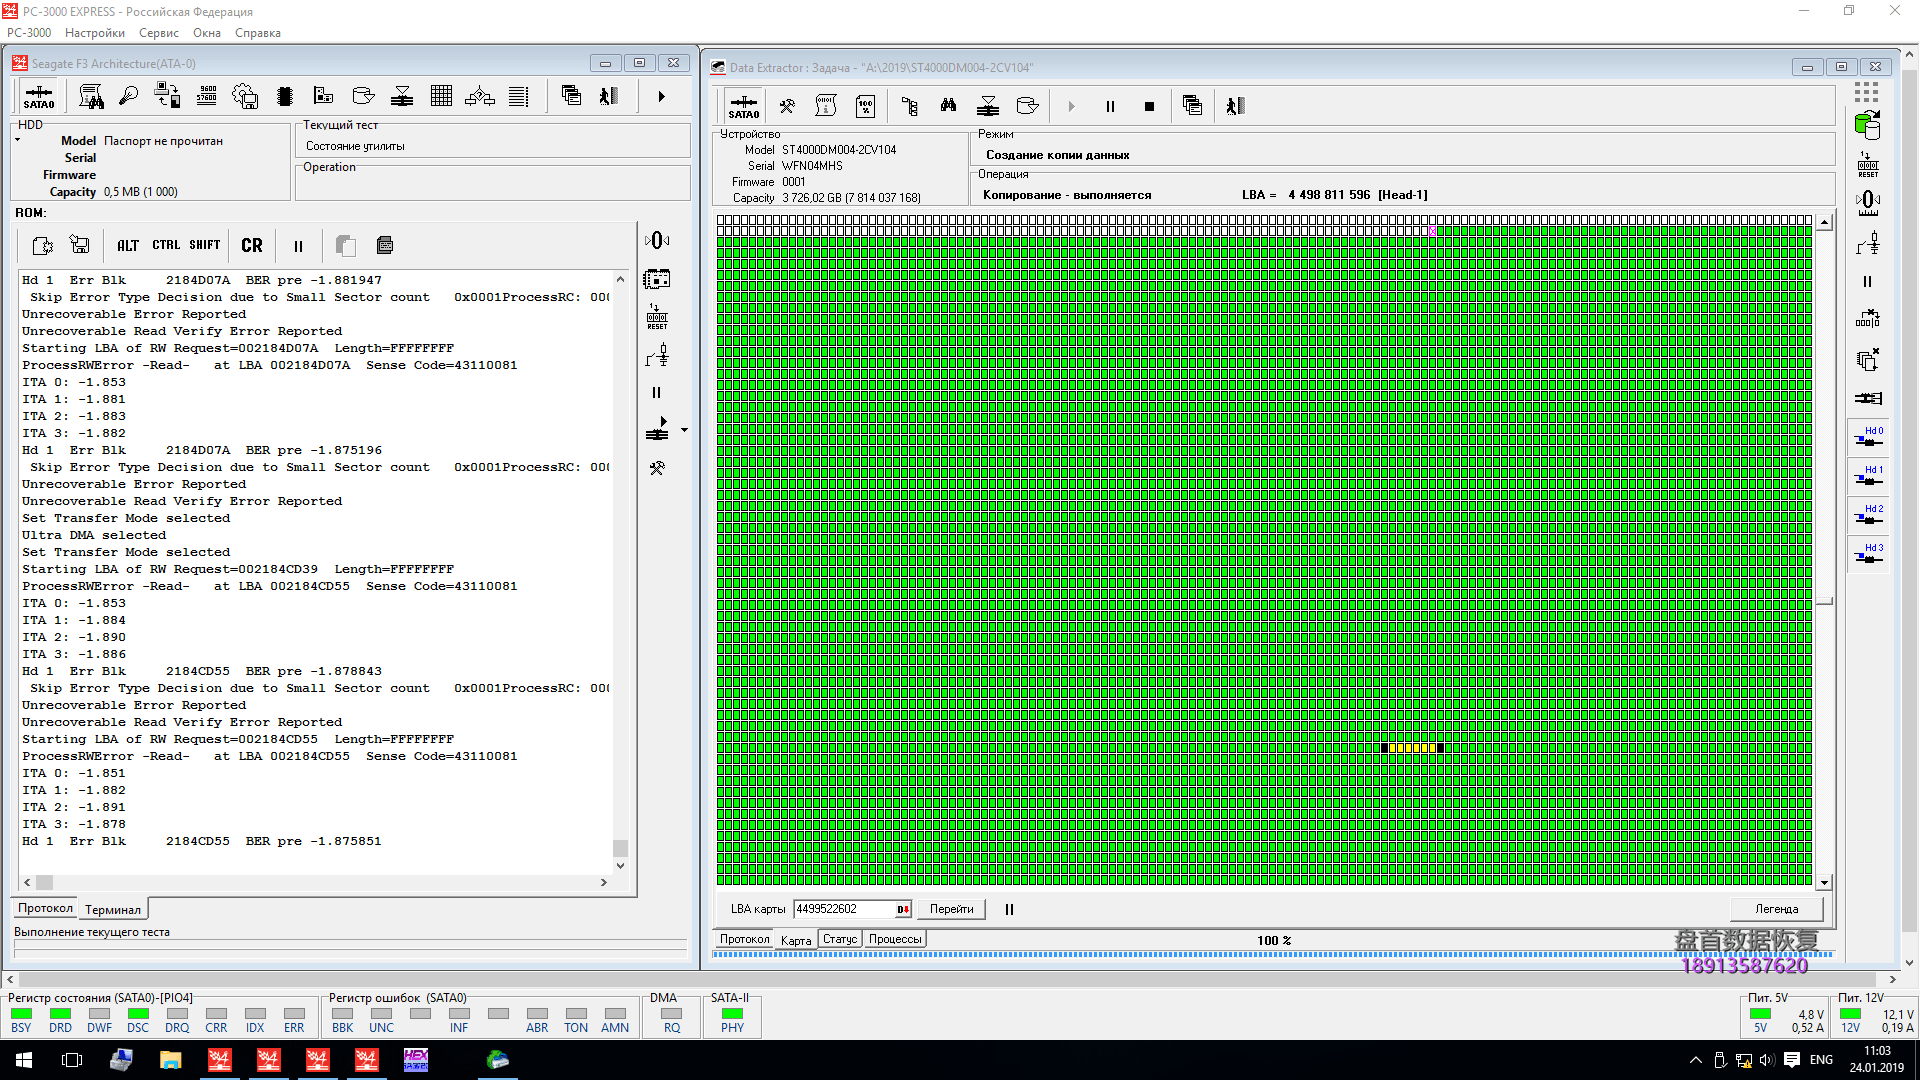This screenshot has width=1920, height=1080.
Task: Click the CR carriage return button
Action: click(x=252, y=245)
